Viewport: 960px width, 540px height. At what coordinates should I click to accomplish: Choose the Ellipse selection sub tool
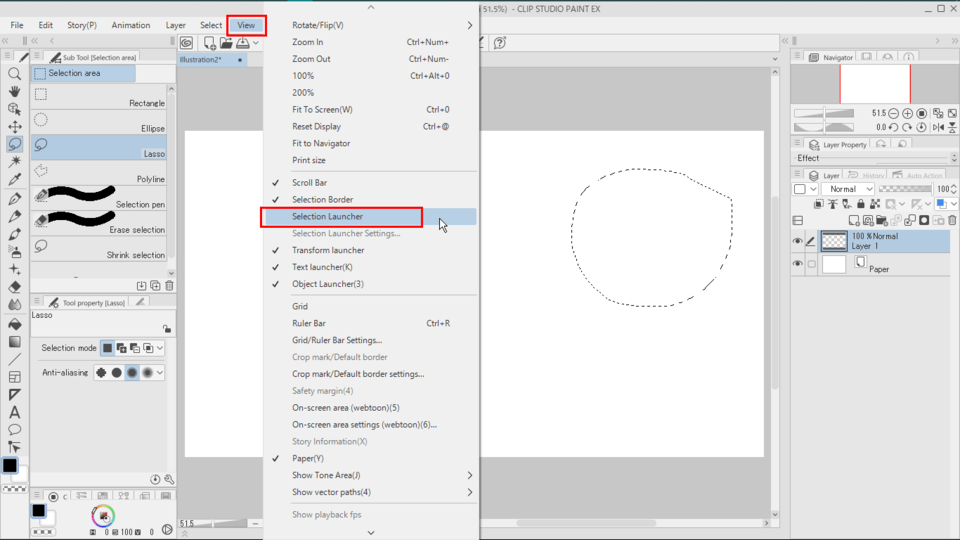[100, 121]
